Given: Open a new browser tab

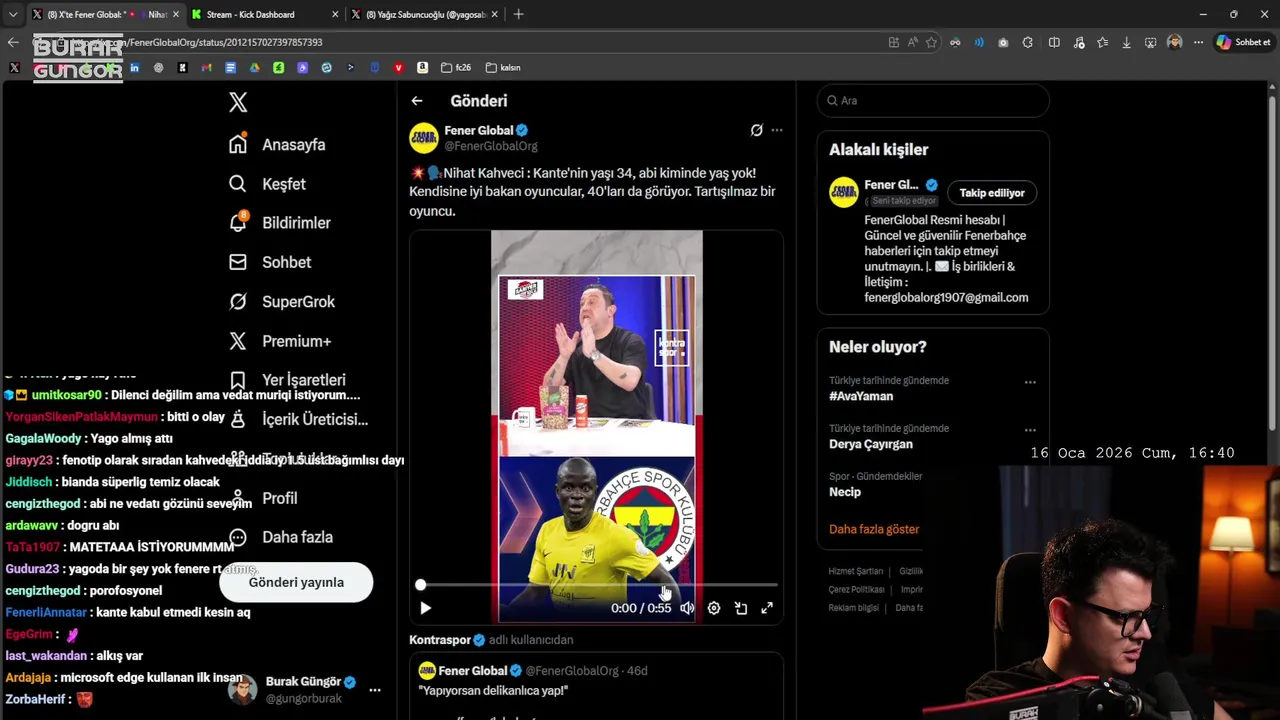Looking at the screenshot, I should [518, 14].
